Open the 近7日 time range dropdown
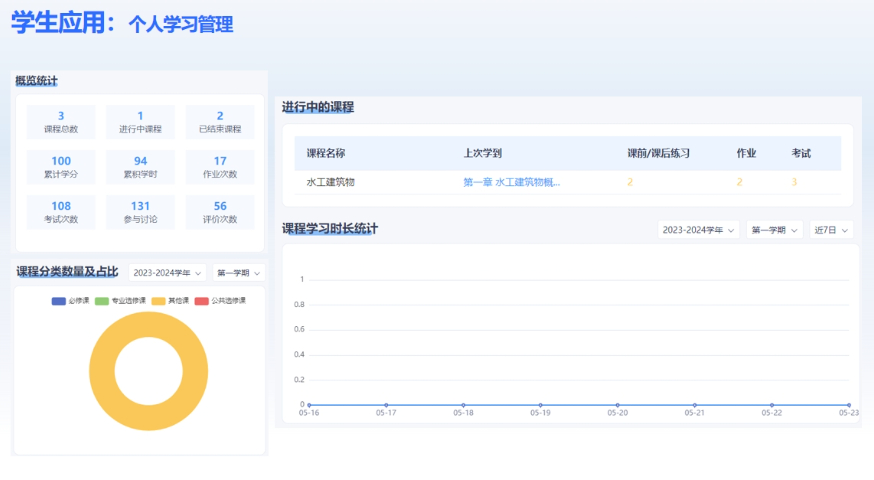The image size is (874, 480). pyautogui.click(x=831, y=230)
